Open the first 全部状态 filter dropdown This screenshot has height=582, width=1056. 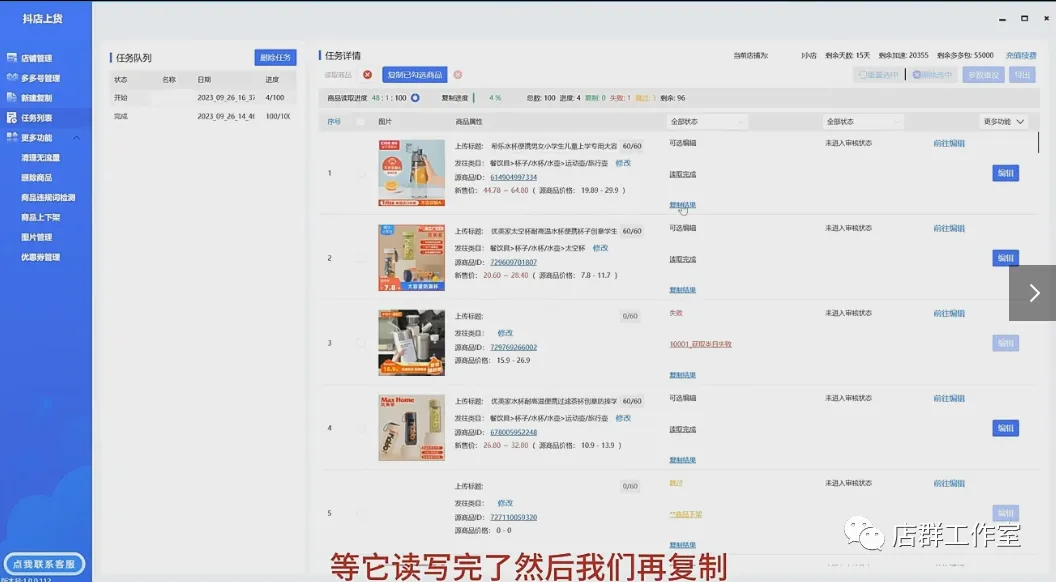point(707,122)
